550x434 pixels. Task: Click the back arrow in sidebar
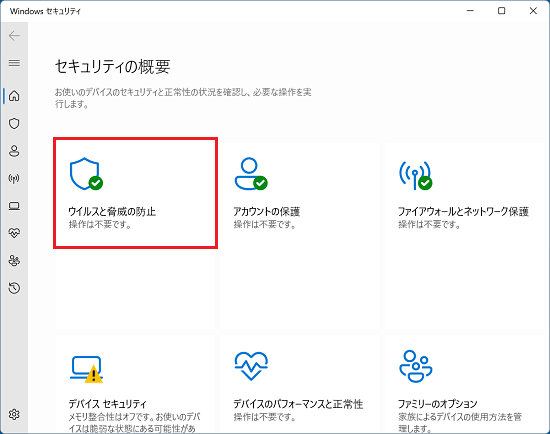click(x=14, y=35)
